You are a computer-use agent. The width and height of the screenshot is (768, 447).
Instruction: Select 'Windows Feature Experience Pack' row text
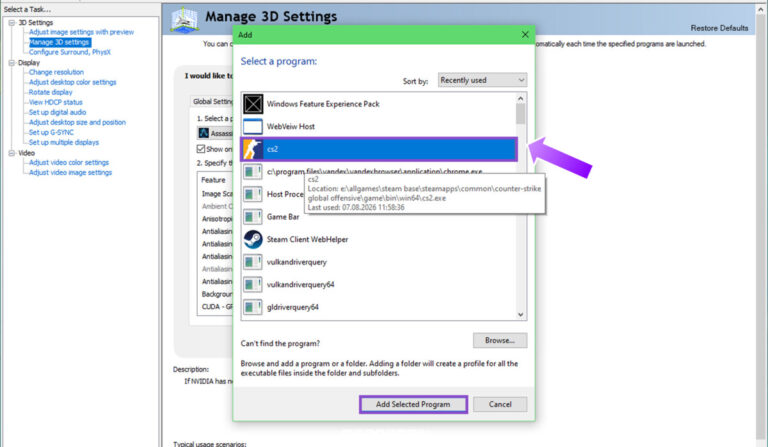pos(323,104)
